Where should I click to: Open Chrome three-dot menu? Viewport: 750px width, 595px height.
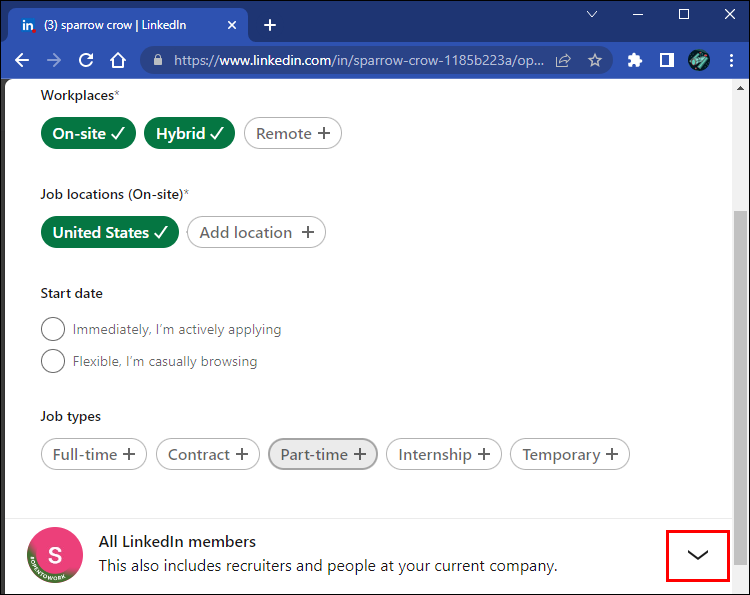[x=731, y=60]
